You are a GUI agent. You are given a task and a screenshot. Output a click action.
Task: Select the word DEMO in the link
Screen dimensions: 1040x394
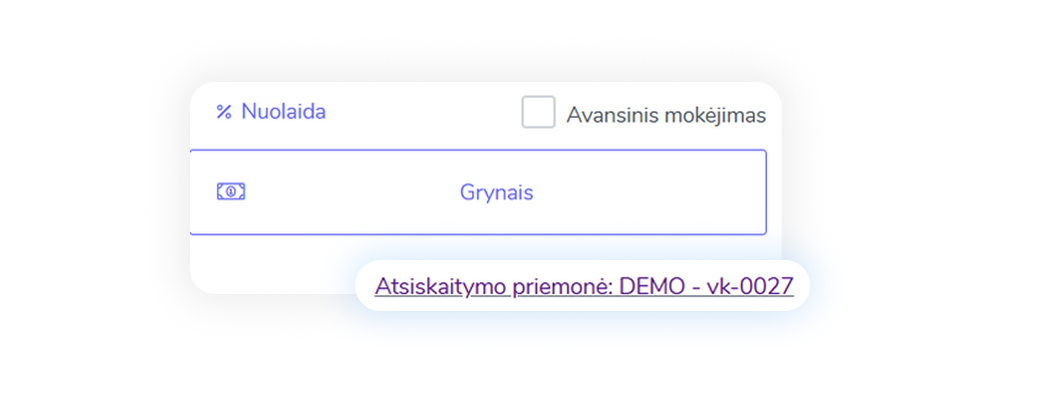651,287
